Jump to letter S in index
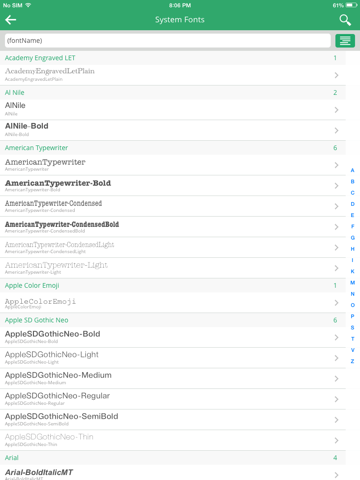The width and height of the screenshot is (360, 480). tap(352, 328)
